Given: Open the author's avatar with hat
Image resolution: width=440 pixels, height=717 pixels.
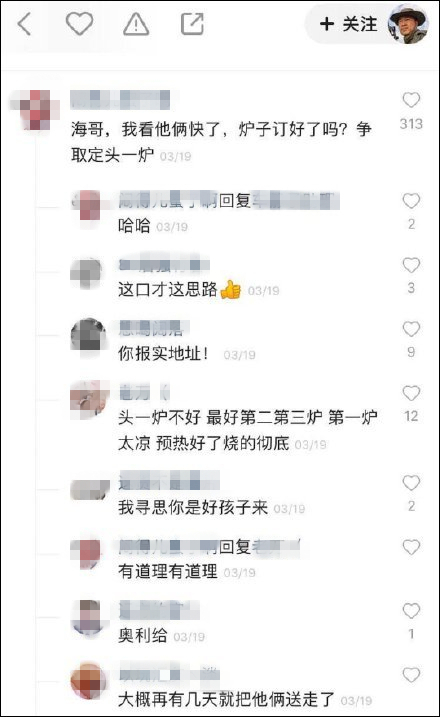Looking at the screenshot, I should pyautogui.click(x=408, y=25).
